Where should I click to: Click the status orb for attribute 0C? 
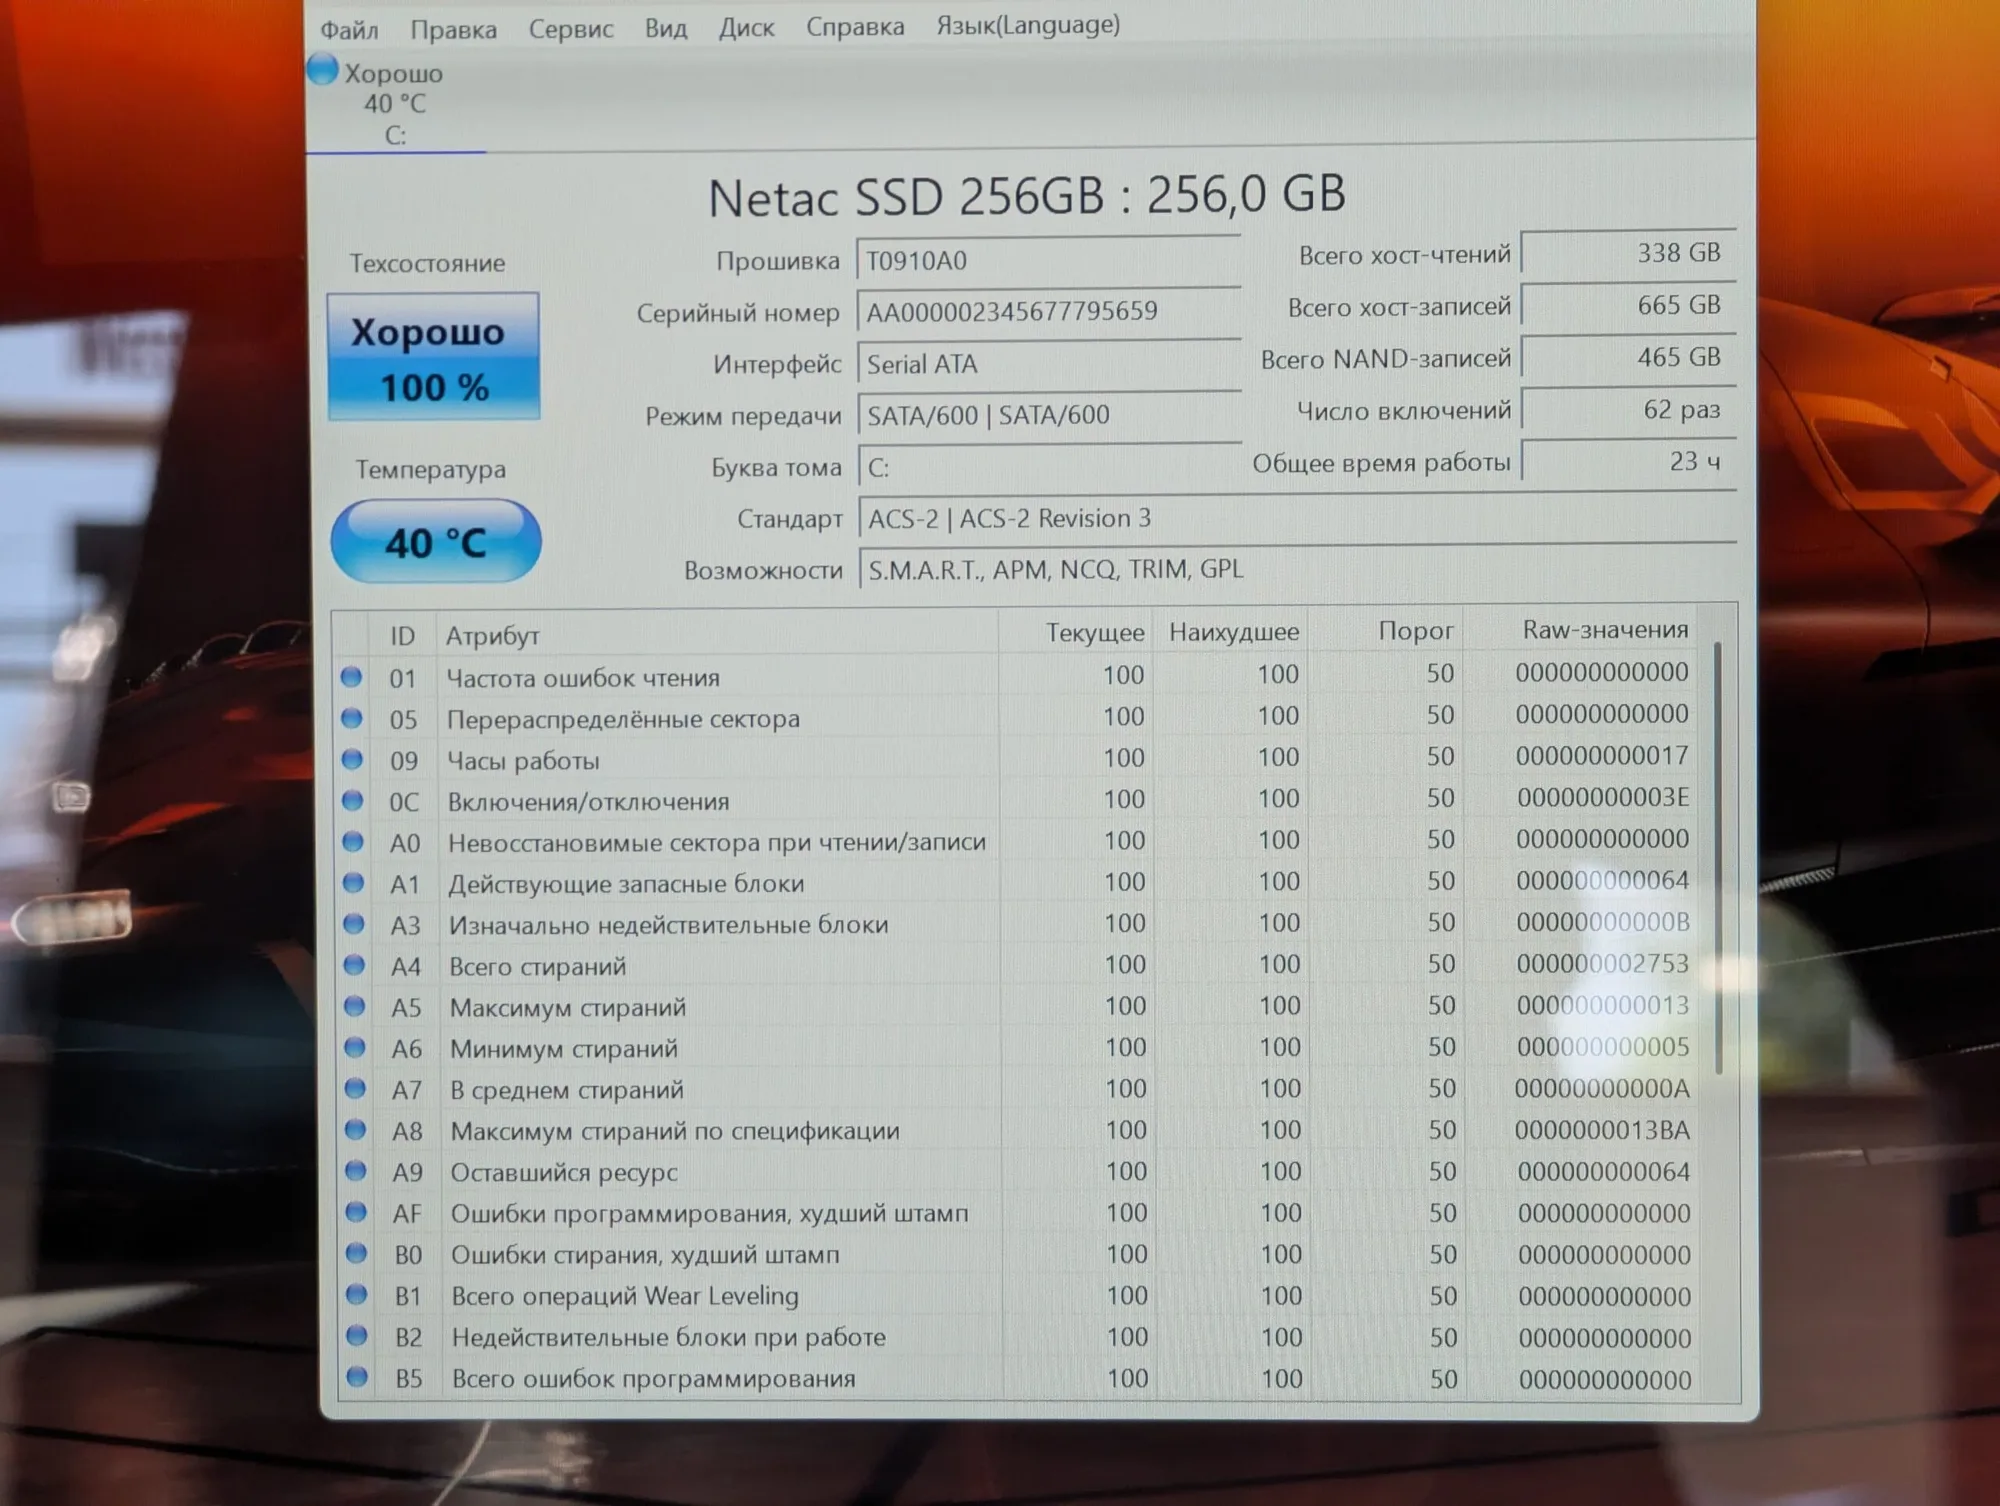point(352,800)
